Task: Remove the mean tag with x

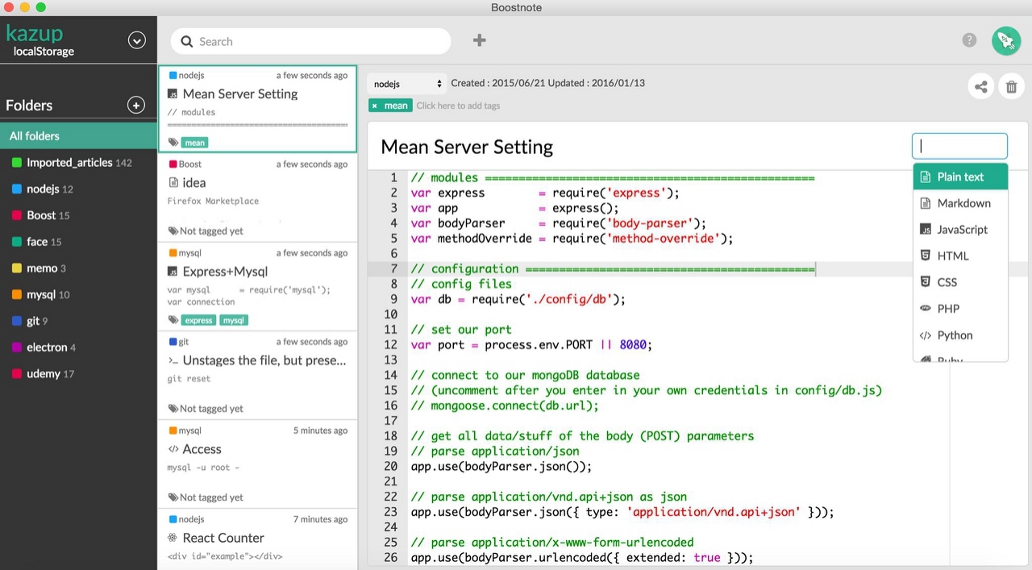Action: [x=374, y=105]
